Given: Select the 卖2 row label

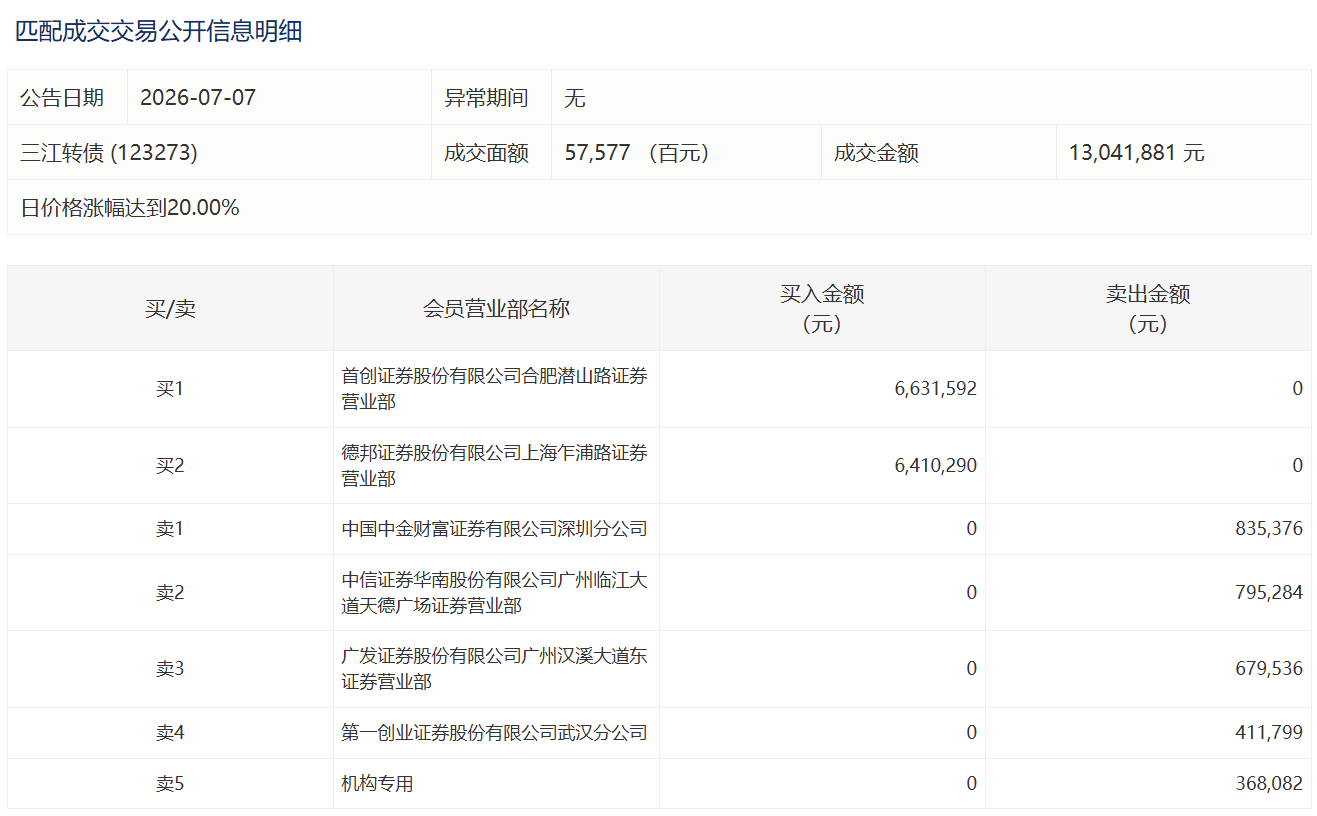Looking at the screenshot, I should click(x=170, y=593).
